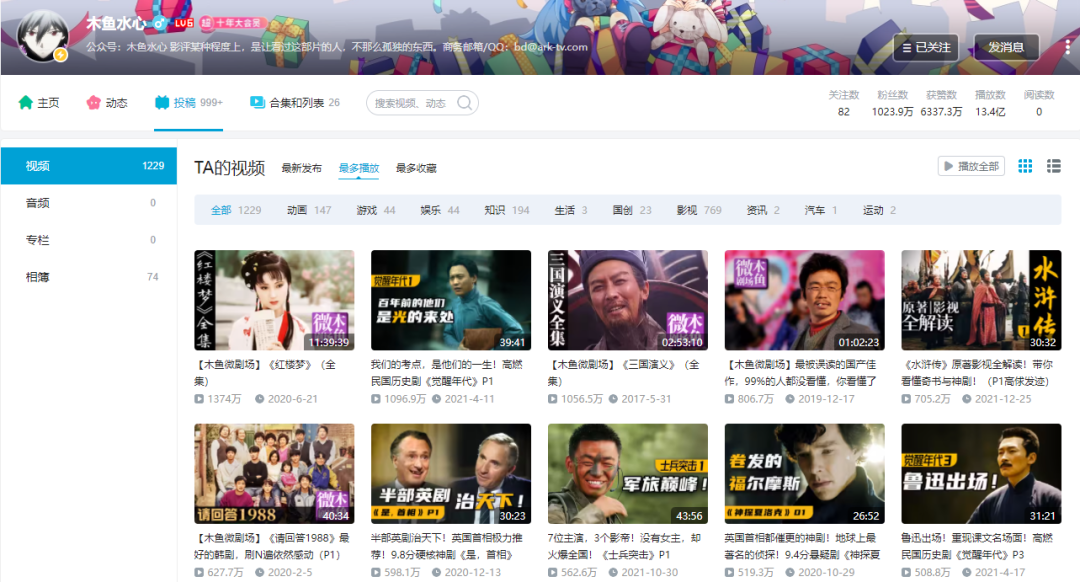The image size is (1080, 582).
Task: Click the male gender icon beside username
Action: click(x=160, y=23)
